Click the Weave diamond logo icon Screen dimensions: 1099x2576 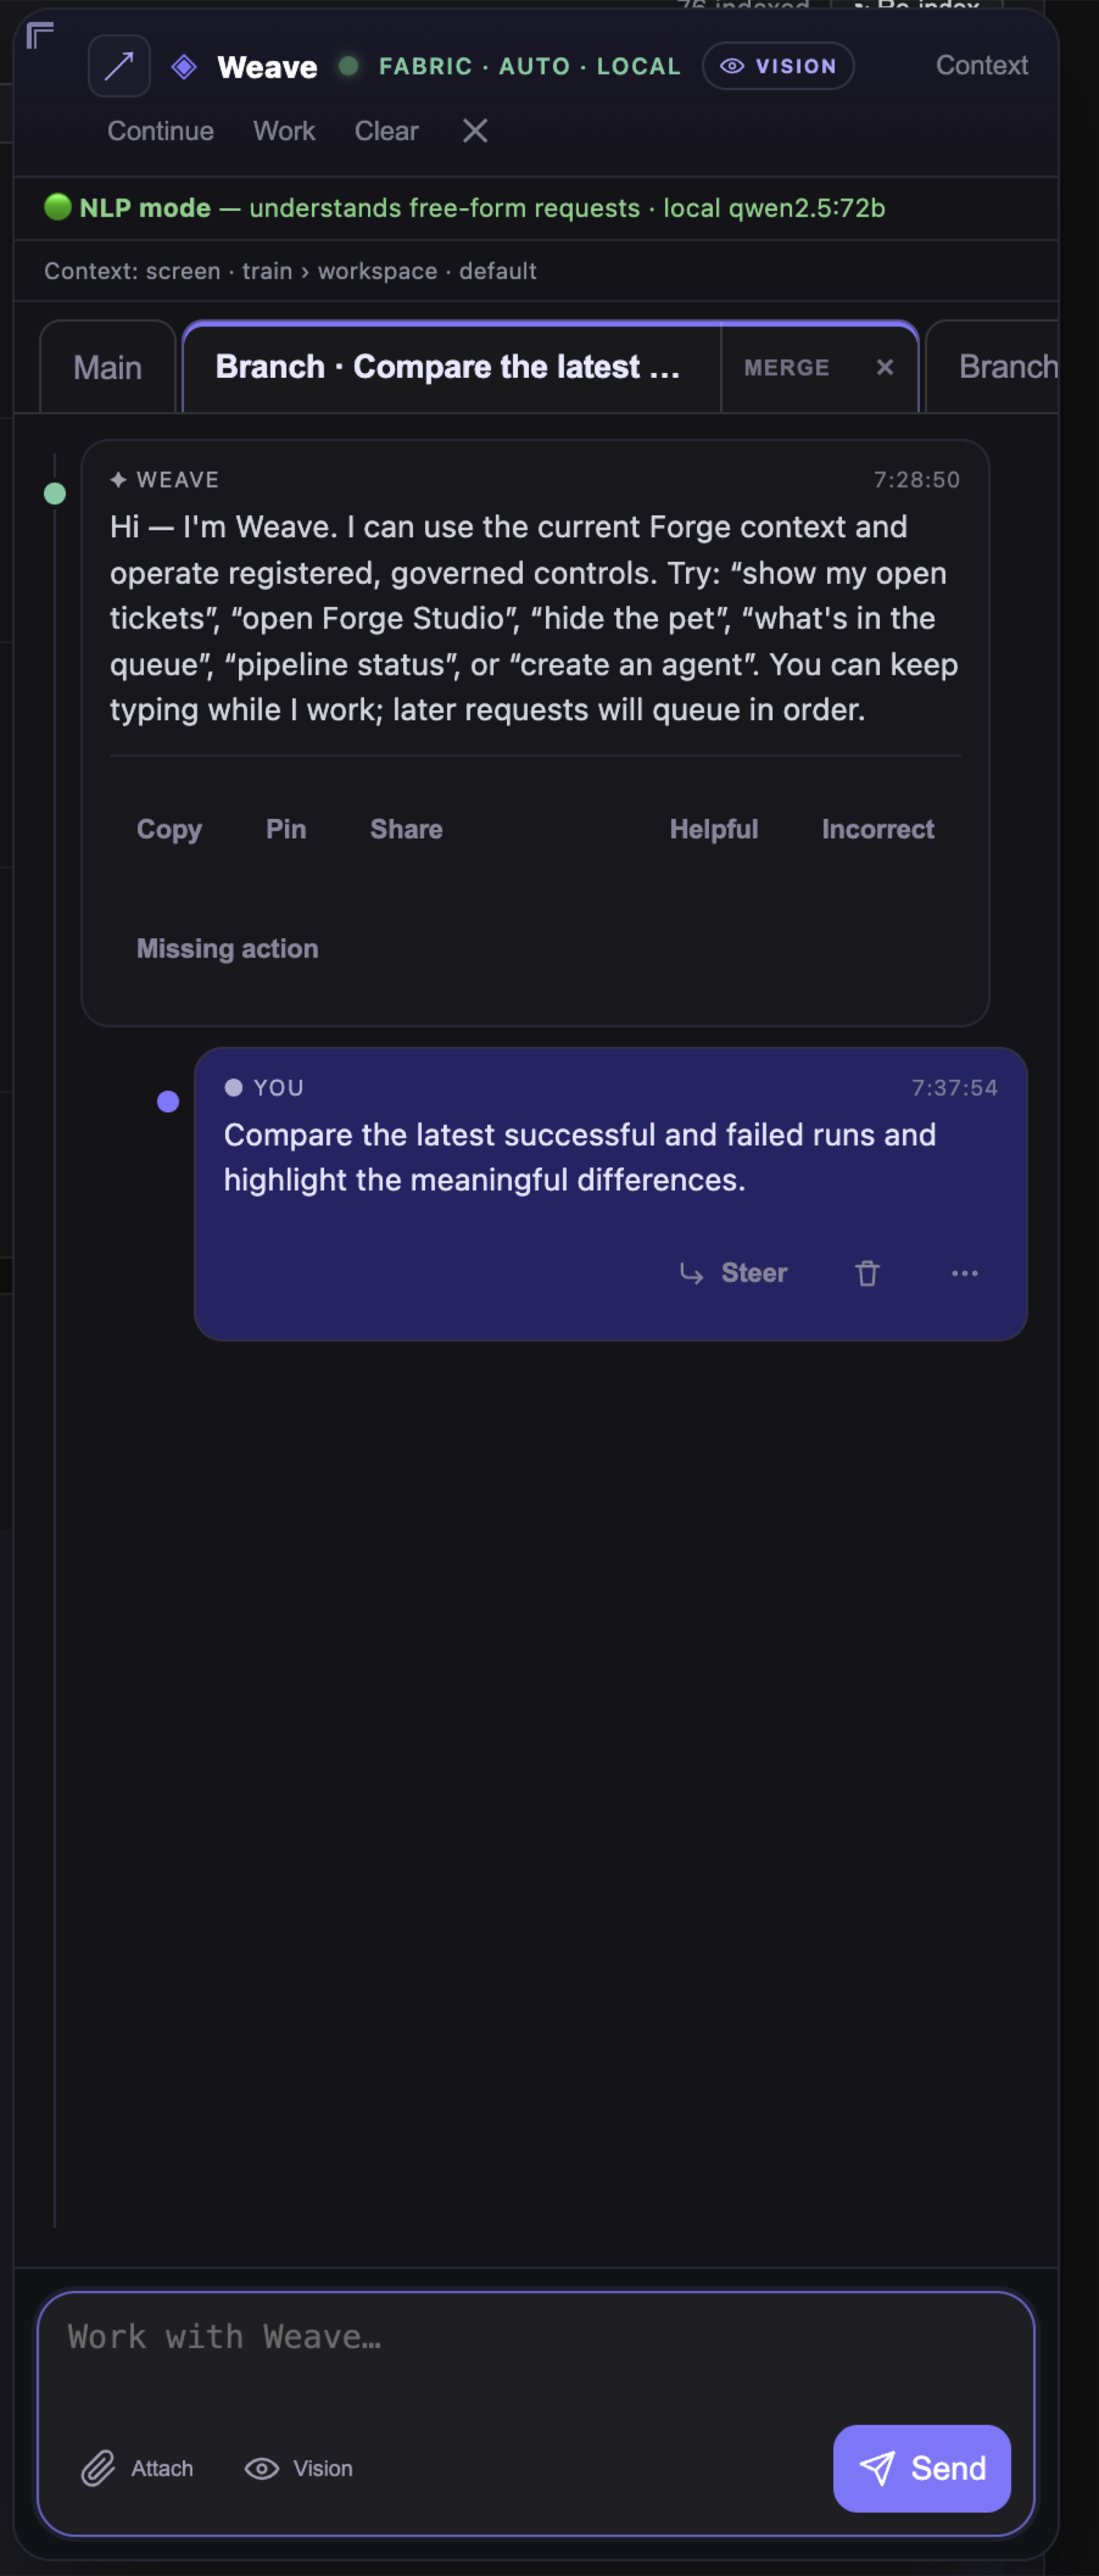184,67
